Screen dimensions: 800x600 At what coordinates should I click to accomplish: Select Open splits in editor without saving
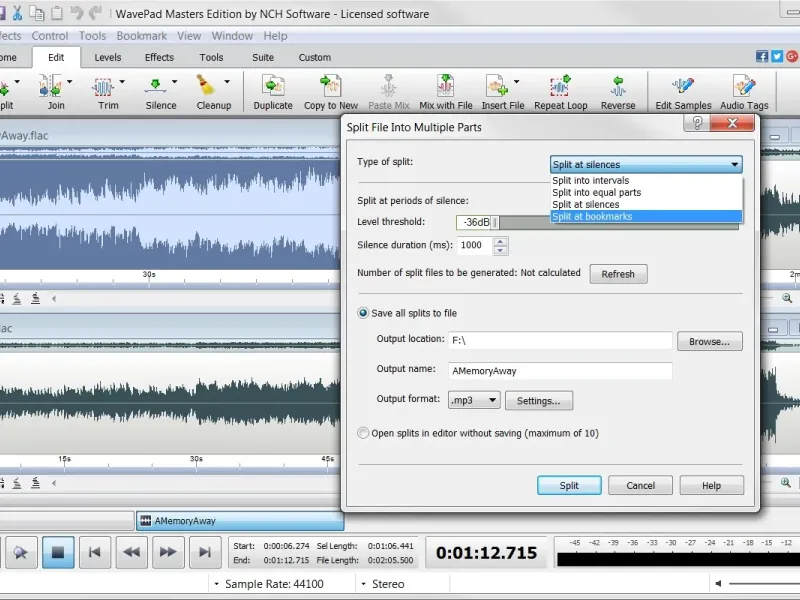point(364,433)
